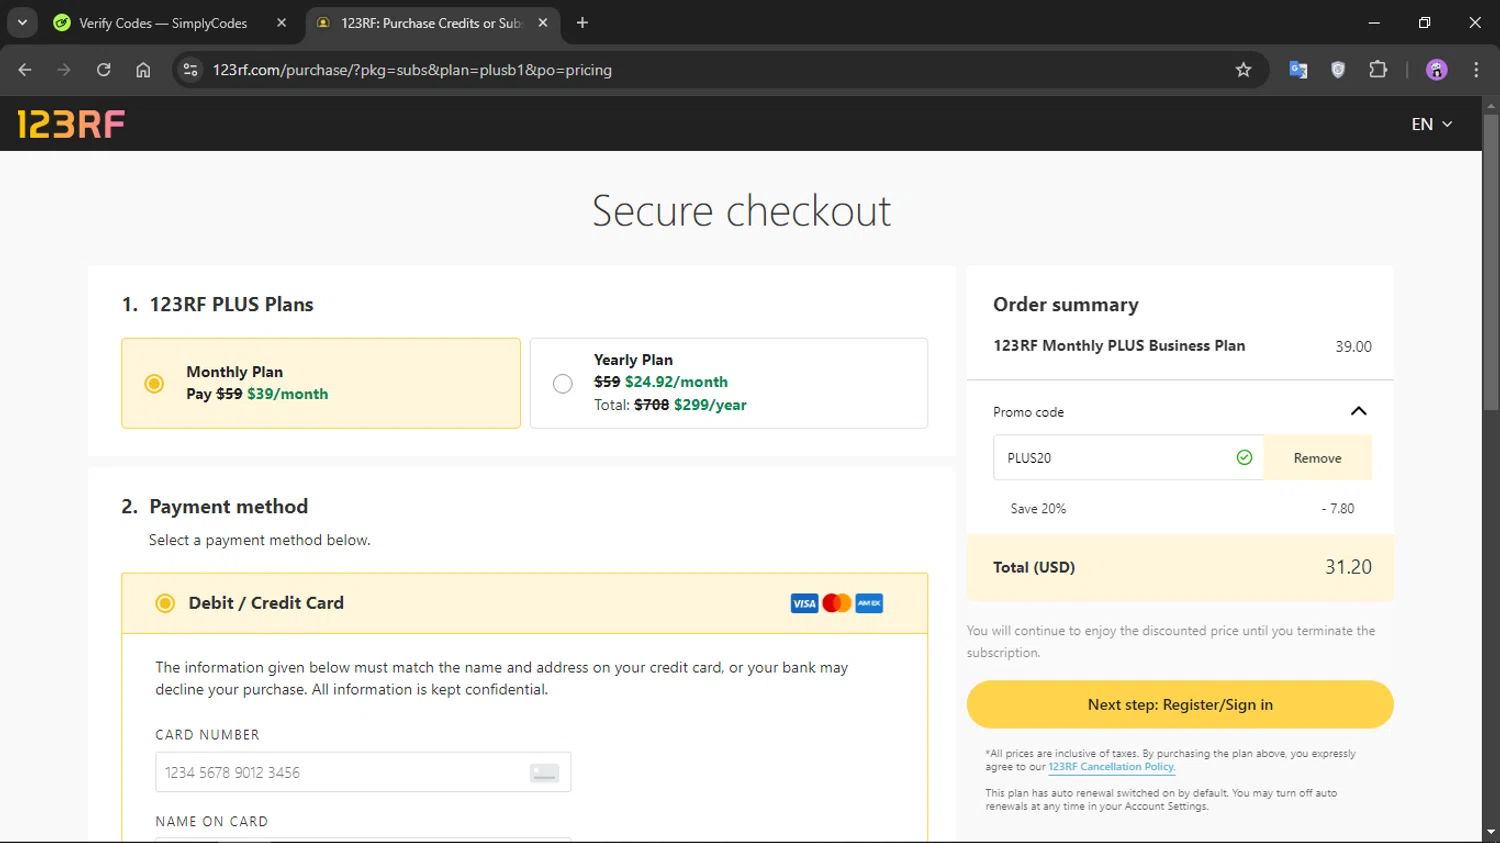The height and width of the screenshot is (843, 1500).
Task: Click Next step: Register/Sign in button
Action: point(1180,705)
